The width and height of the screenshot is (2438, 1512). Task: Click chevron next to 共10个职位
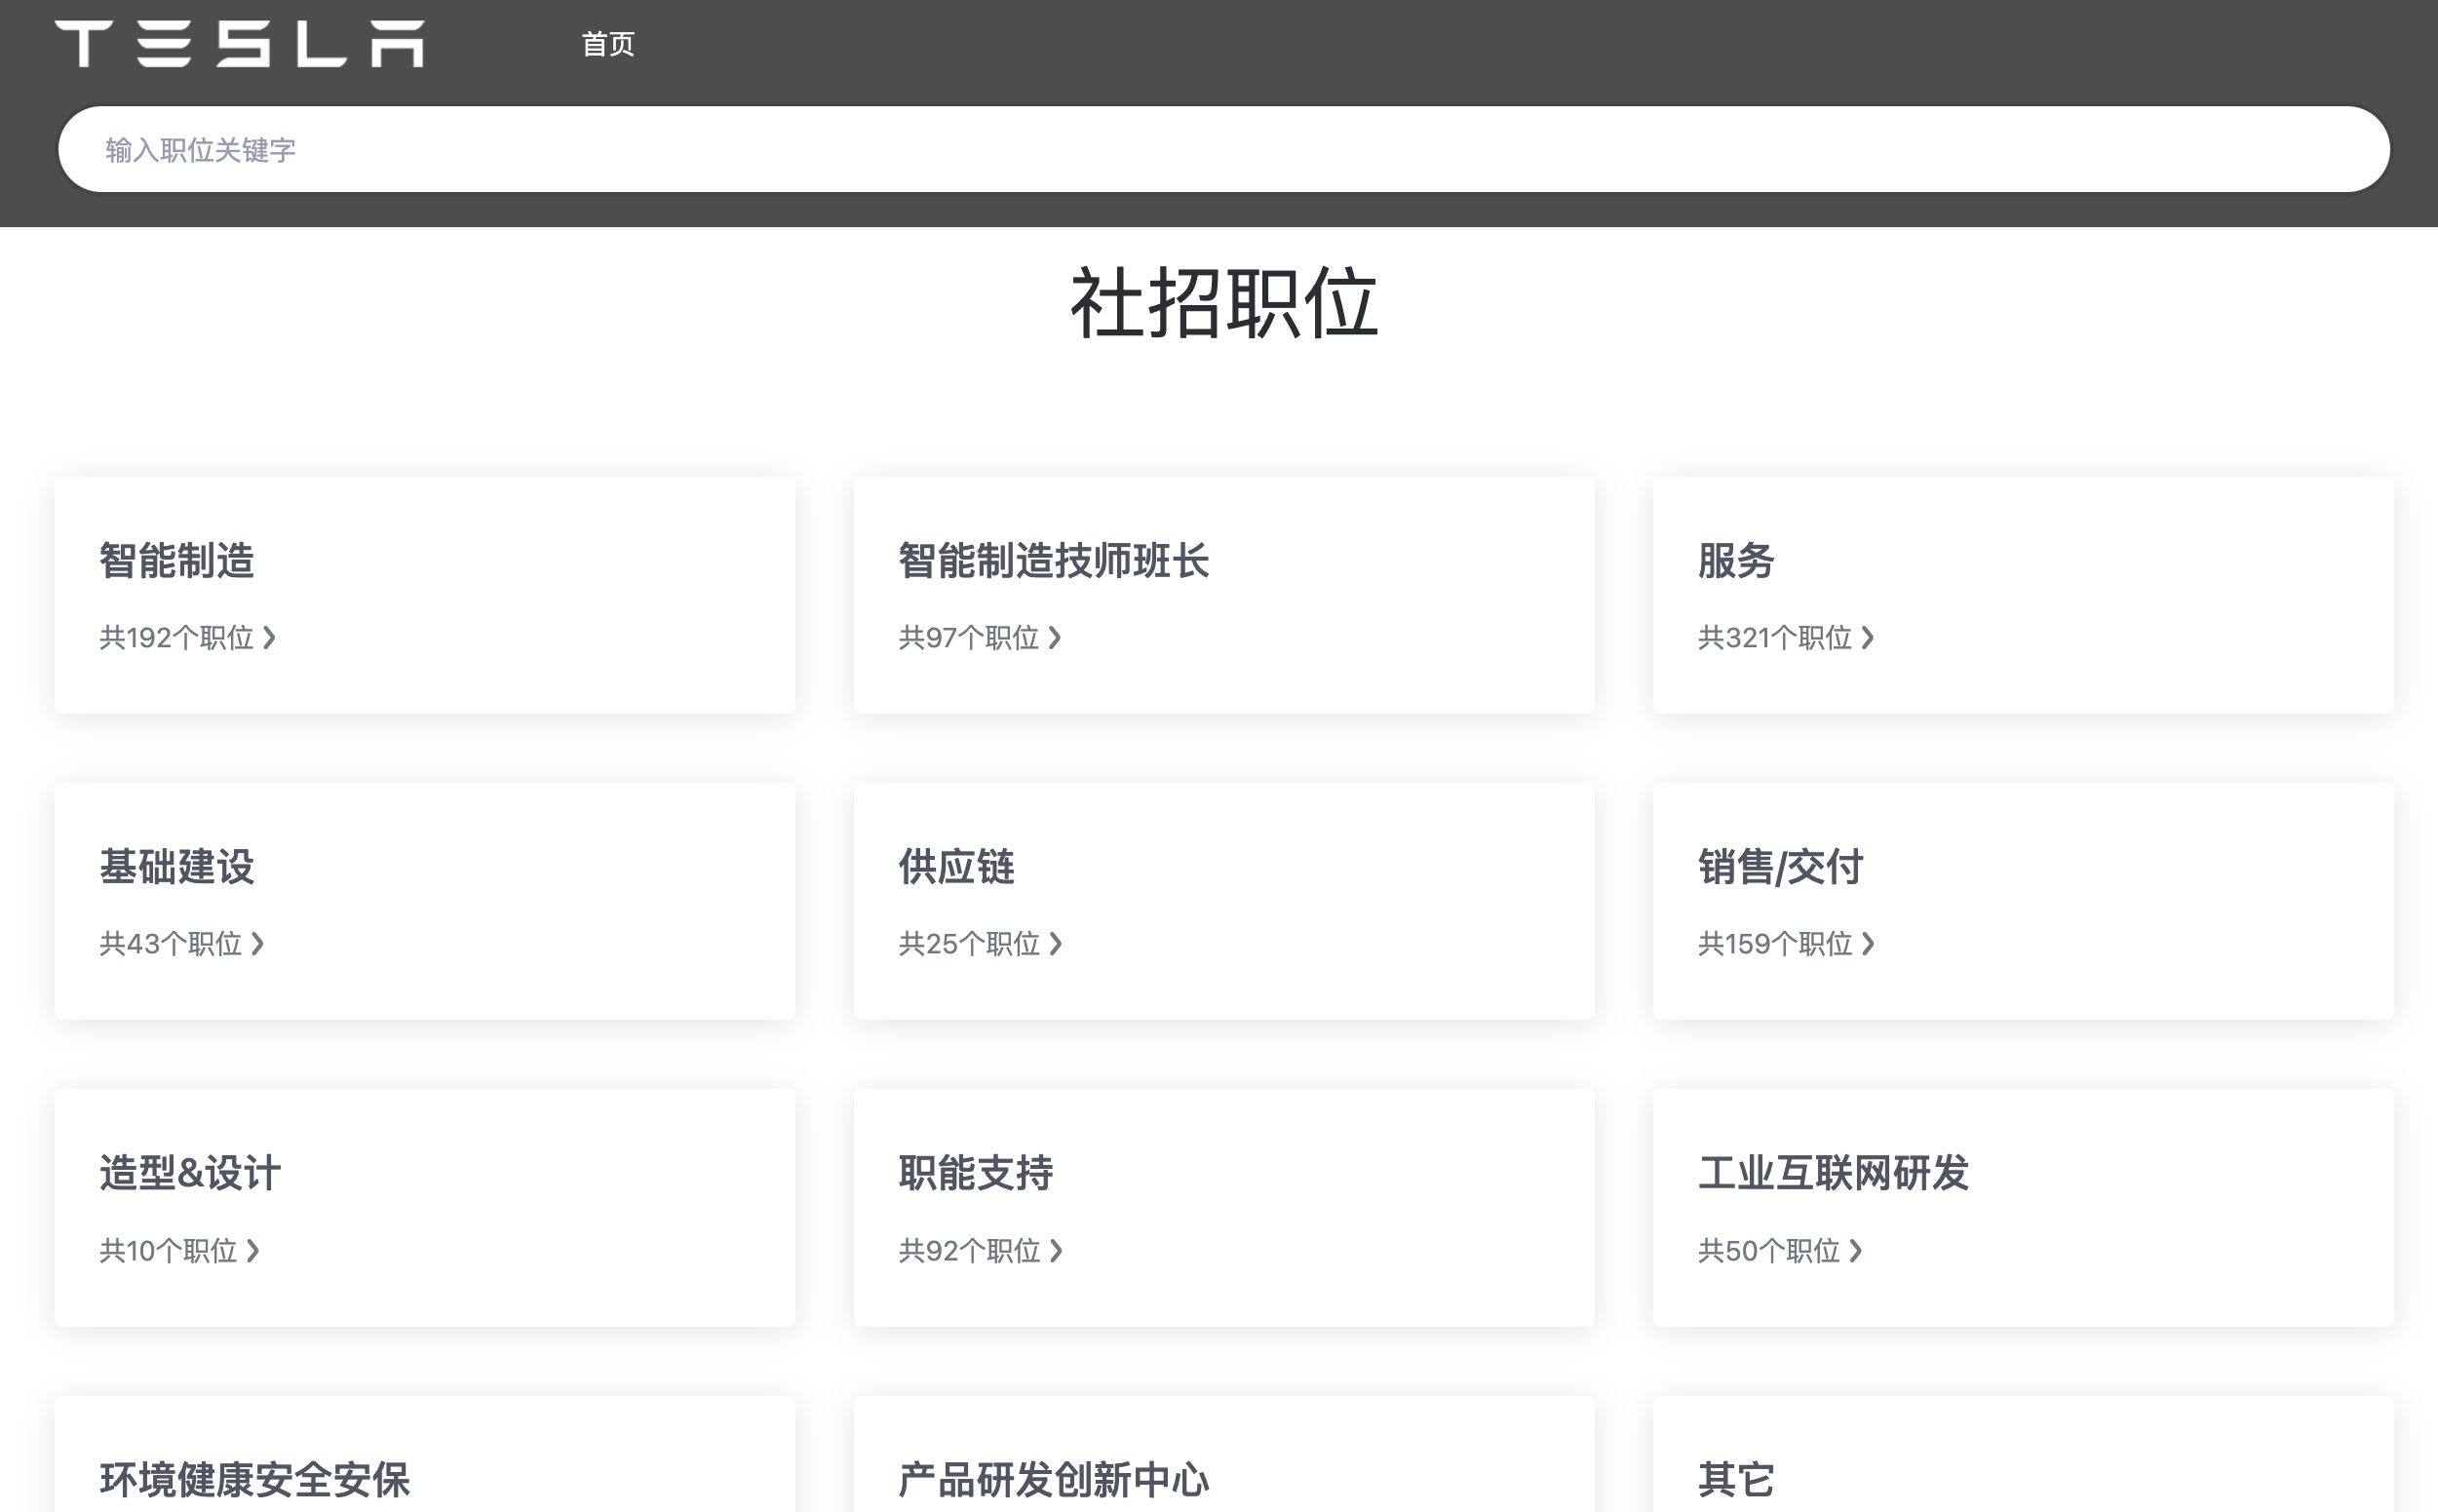[x=253, y=1251]
